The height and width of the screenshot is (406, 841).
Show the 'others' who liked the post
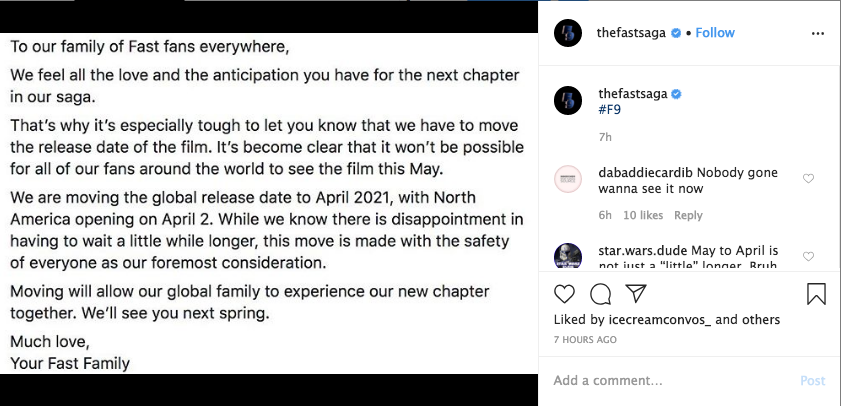[761, 320]
